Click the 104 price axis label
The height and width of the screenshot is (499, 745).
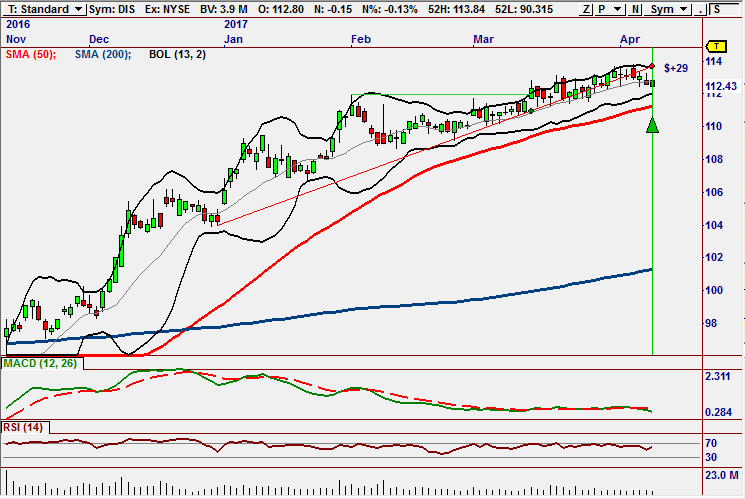tap(714, 225)
